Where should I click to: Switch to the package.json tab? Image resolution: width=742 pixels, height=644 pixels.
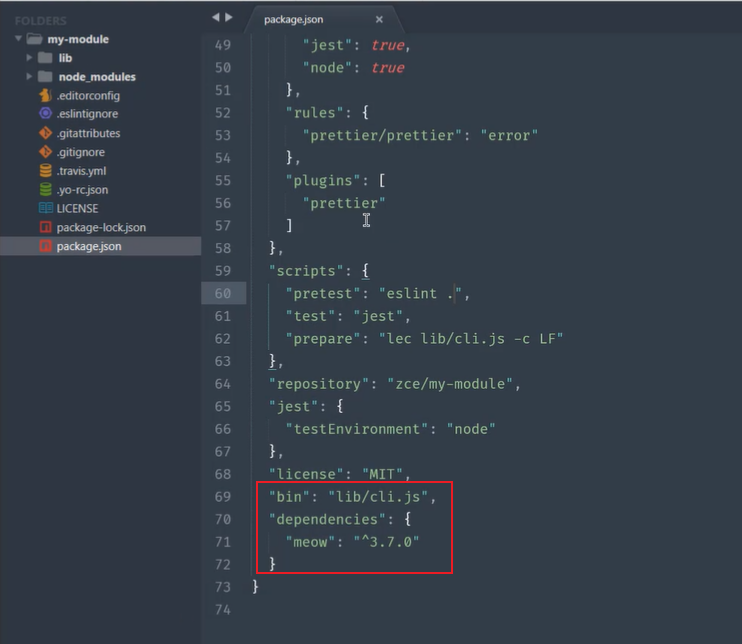click(x=293, y=20)
